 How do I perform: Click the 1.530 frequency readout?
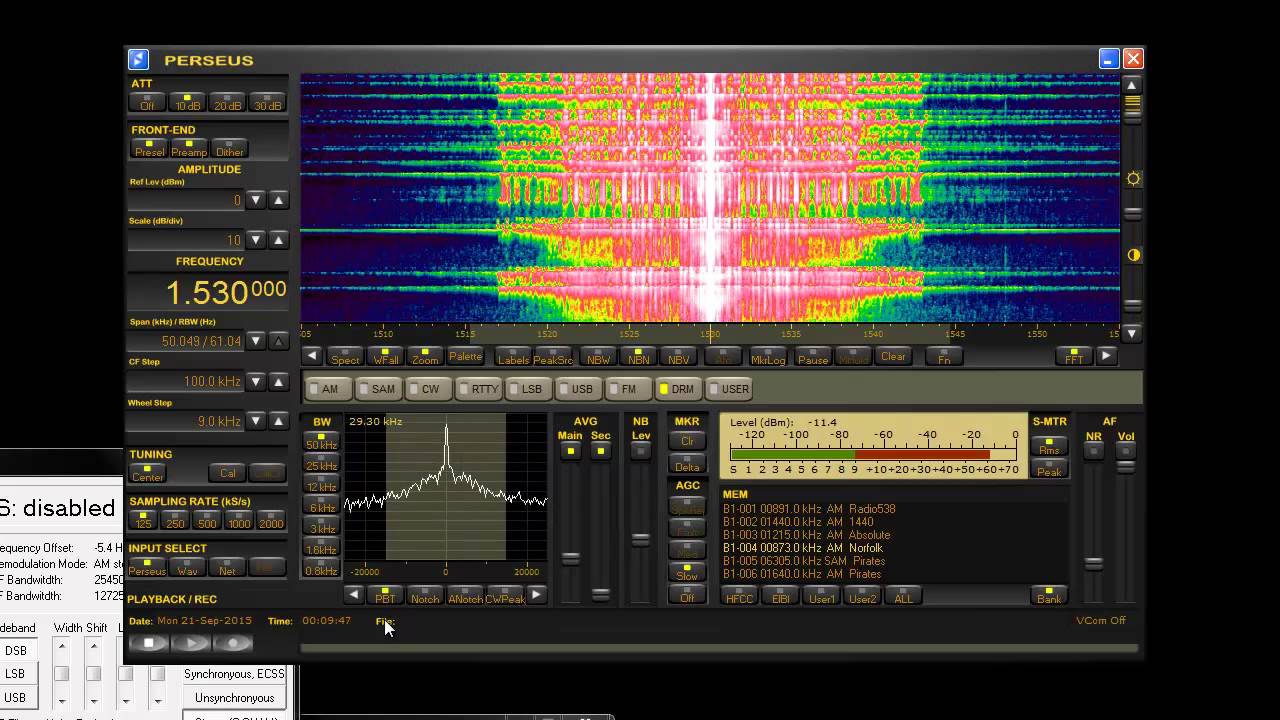click(x=225, y=293)
